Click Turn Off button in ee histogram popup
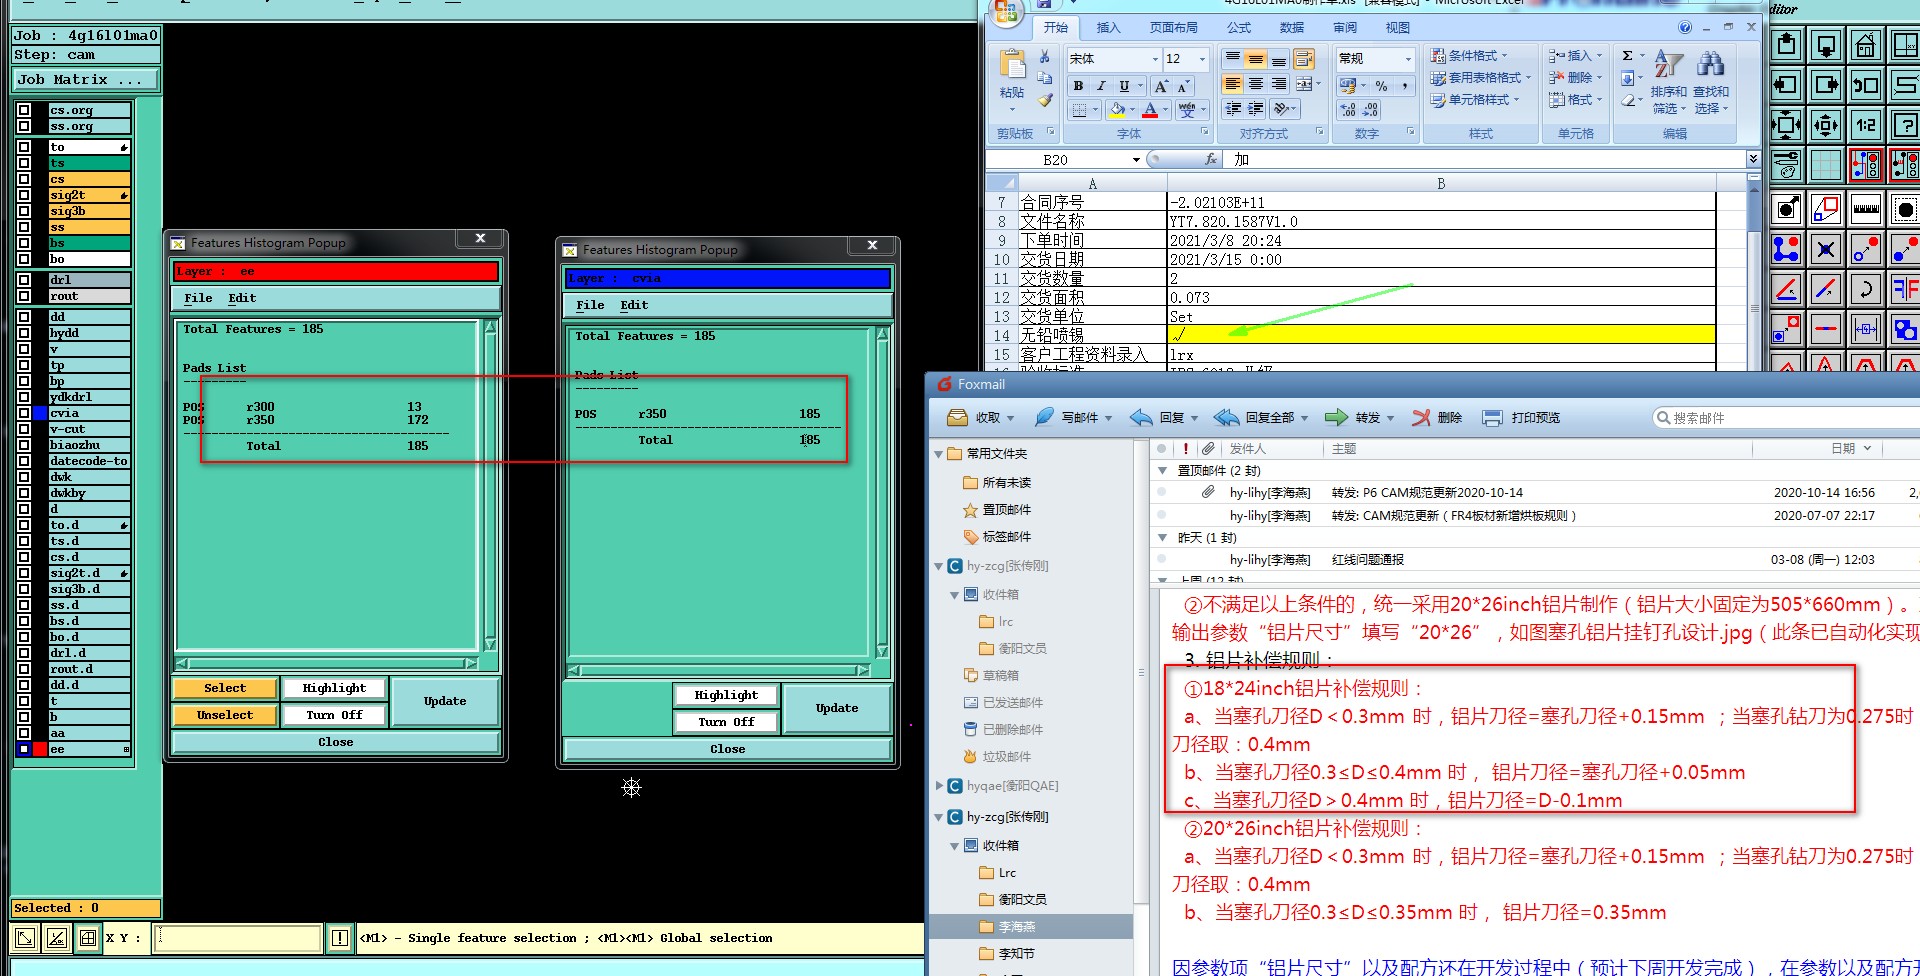The height and width of the screenshot is (976, 1920). coord(334,715)
